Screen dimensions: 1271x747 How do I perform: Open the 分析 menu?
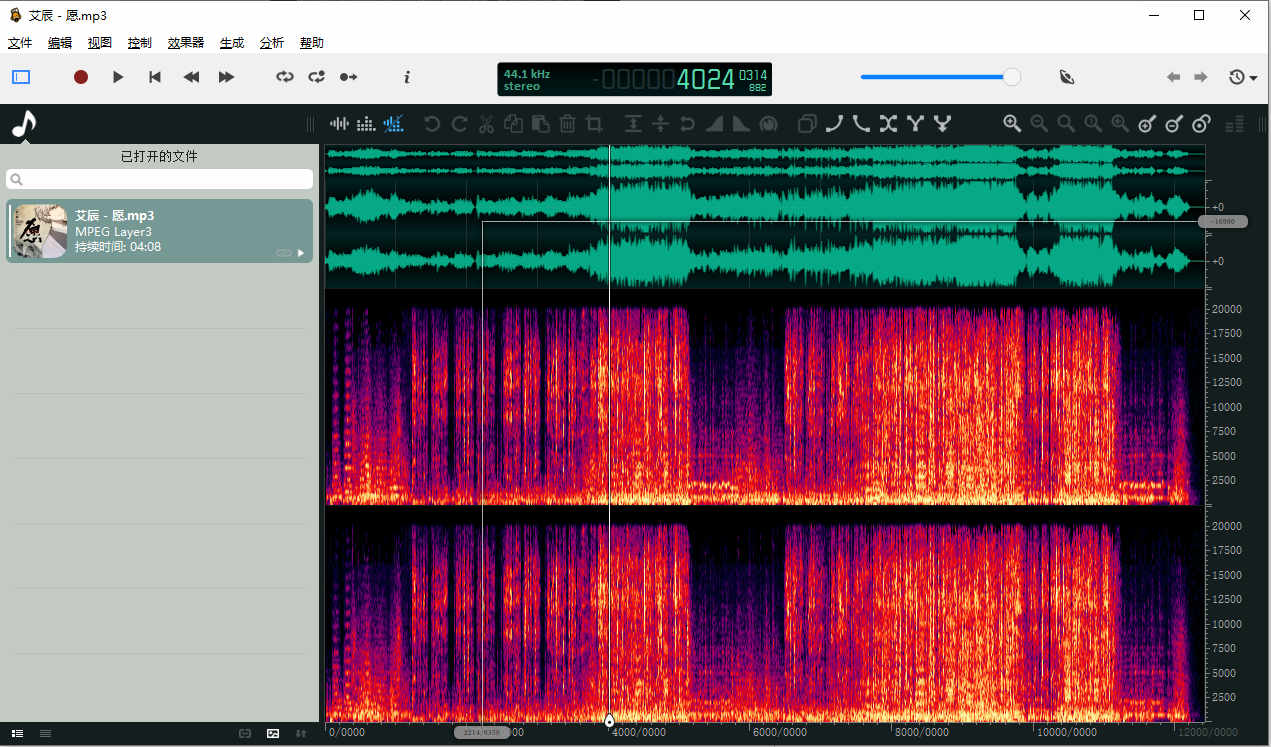coord(271,43)
